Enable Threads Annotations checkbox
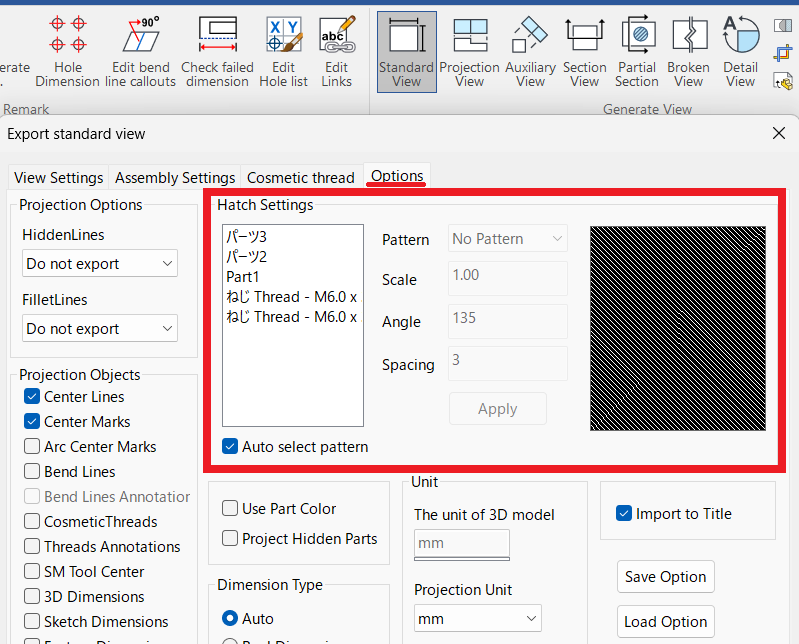Image resolution: width=799 pixels, height=644 pixels. (x=32, y=546)
